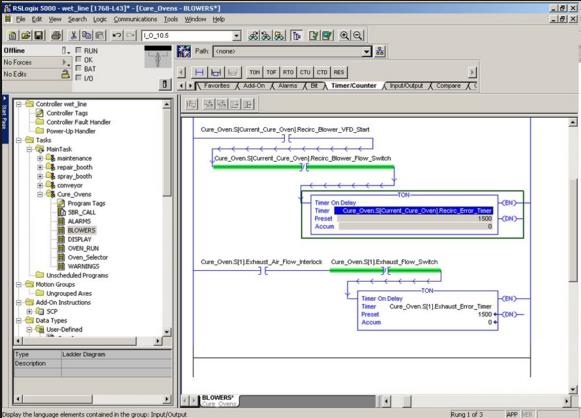Screen dimensions: 581x418
Task: Click the Zoom In magnifier icon
Action: coord(344,36)
